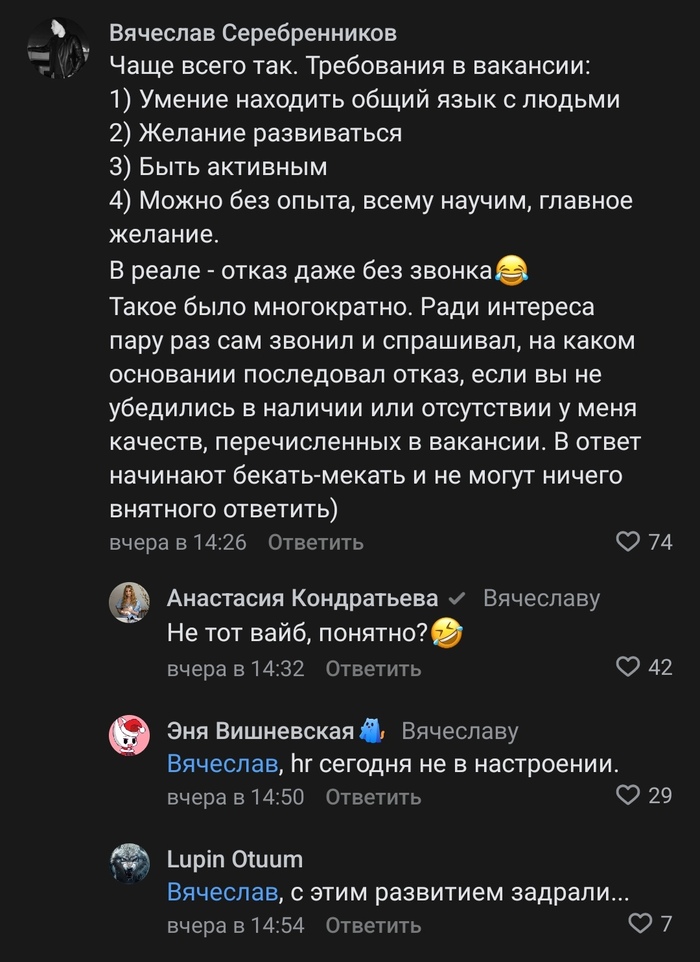Open Lupin Otuum's wolf avatar
Image resolution: width=700 pixels, height=962 pixels.
coord(129,864)
